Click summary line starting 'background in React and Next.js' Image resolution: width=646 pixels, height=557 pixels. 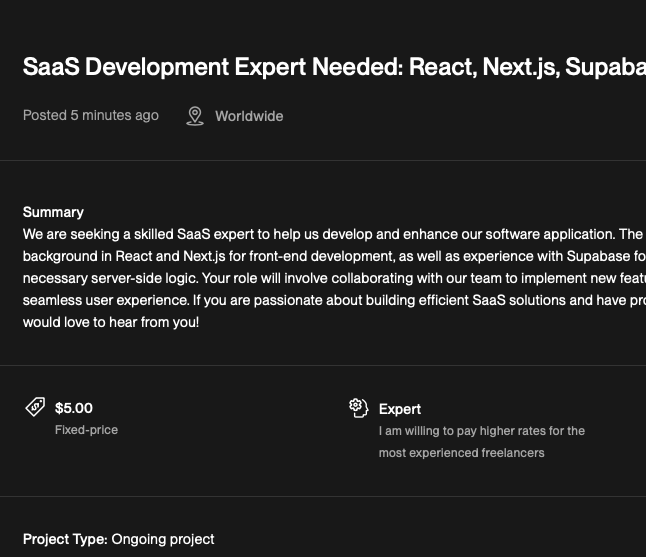[334, 256]
